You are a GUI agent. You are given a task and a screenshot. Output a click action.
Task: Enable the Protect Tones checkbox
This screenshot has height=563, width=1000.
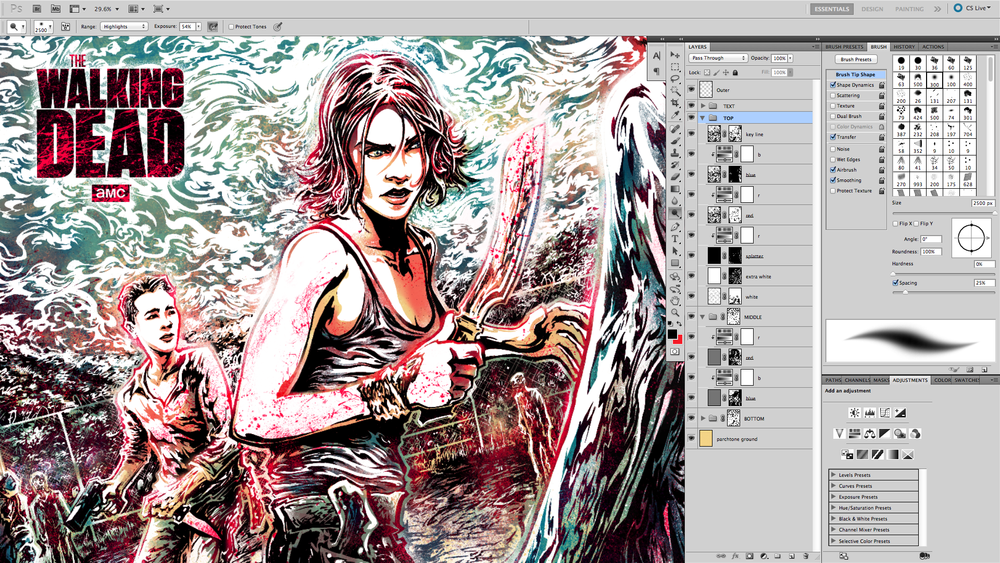tap(231, 27)
